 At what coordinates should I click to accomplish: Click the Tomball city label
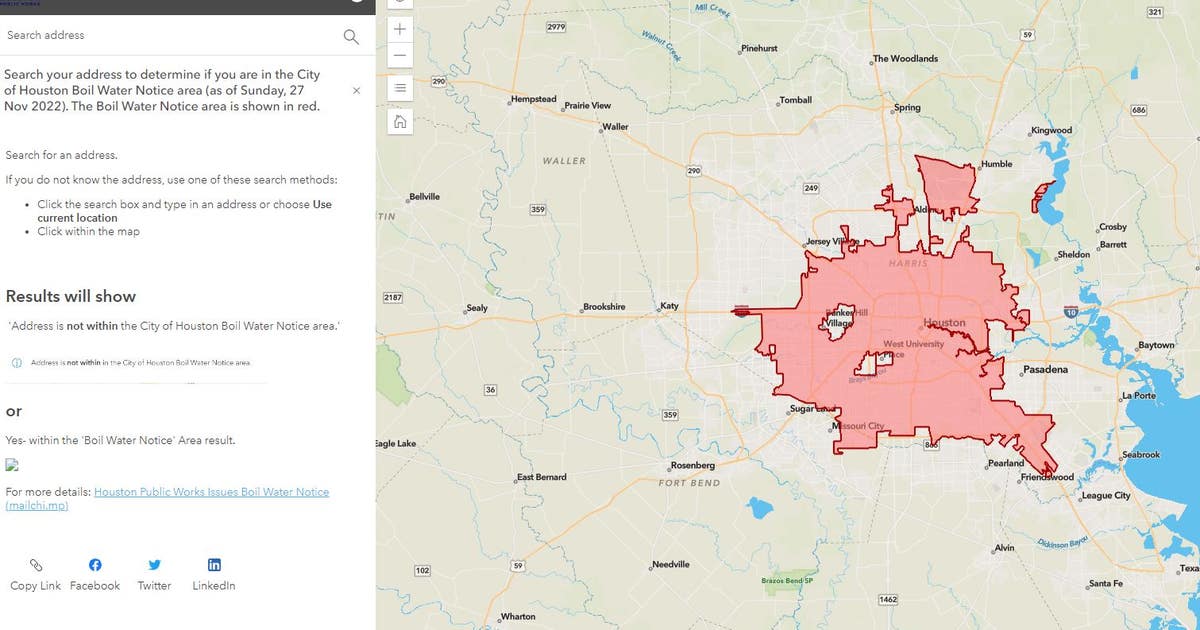[796, 100]
